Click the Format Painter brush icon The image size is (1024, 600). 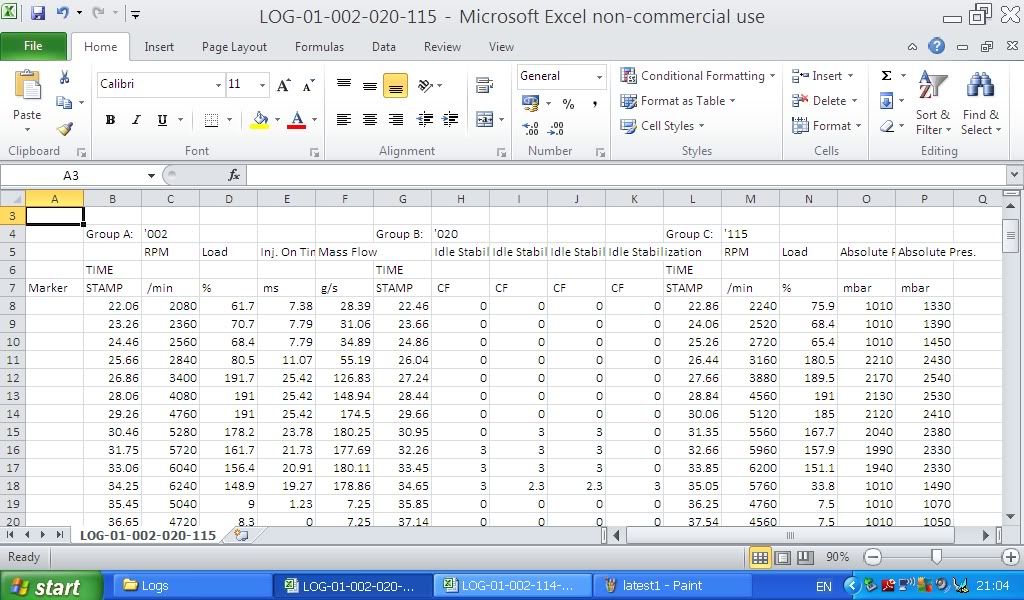[x=65, y=129]
